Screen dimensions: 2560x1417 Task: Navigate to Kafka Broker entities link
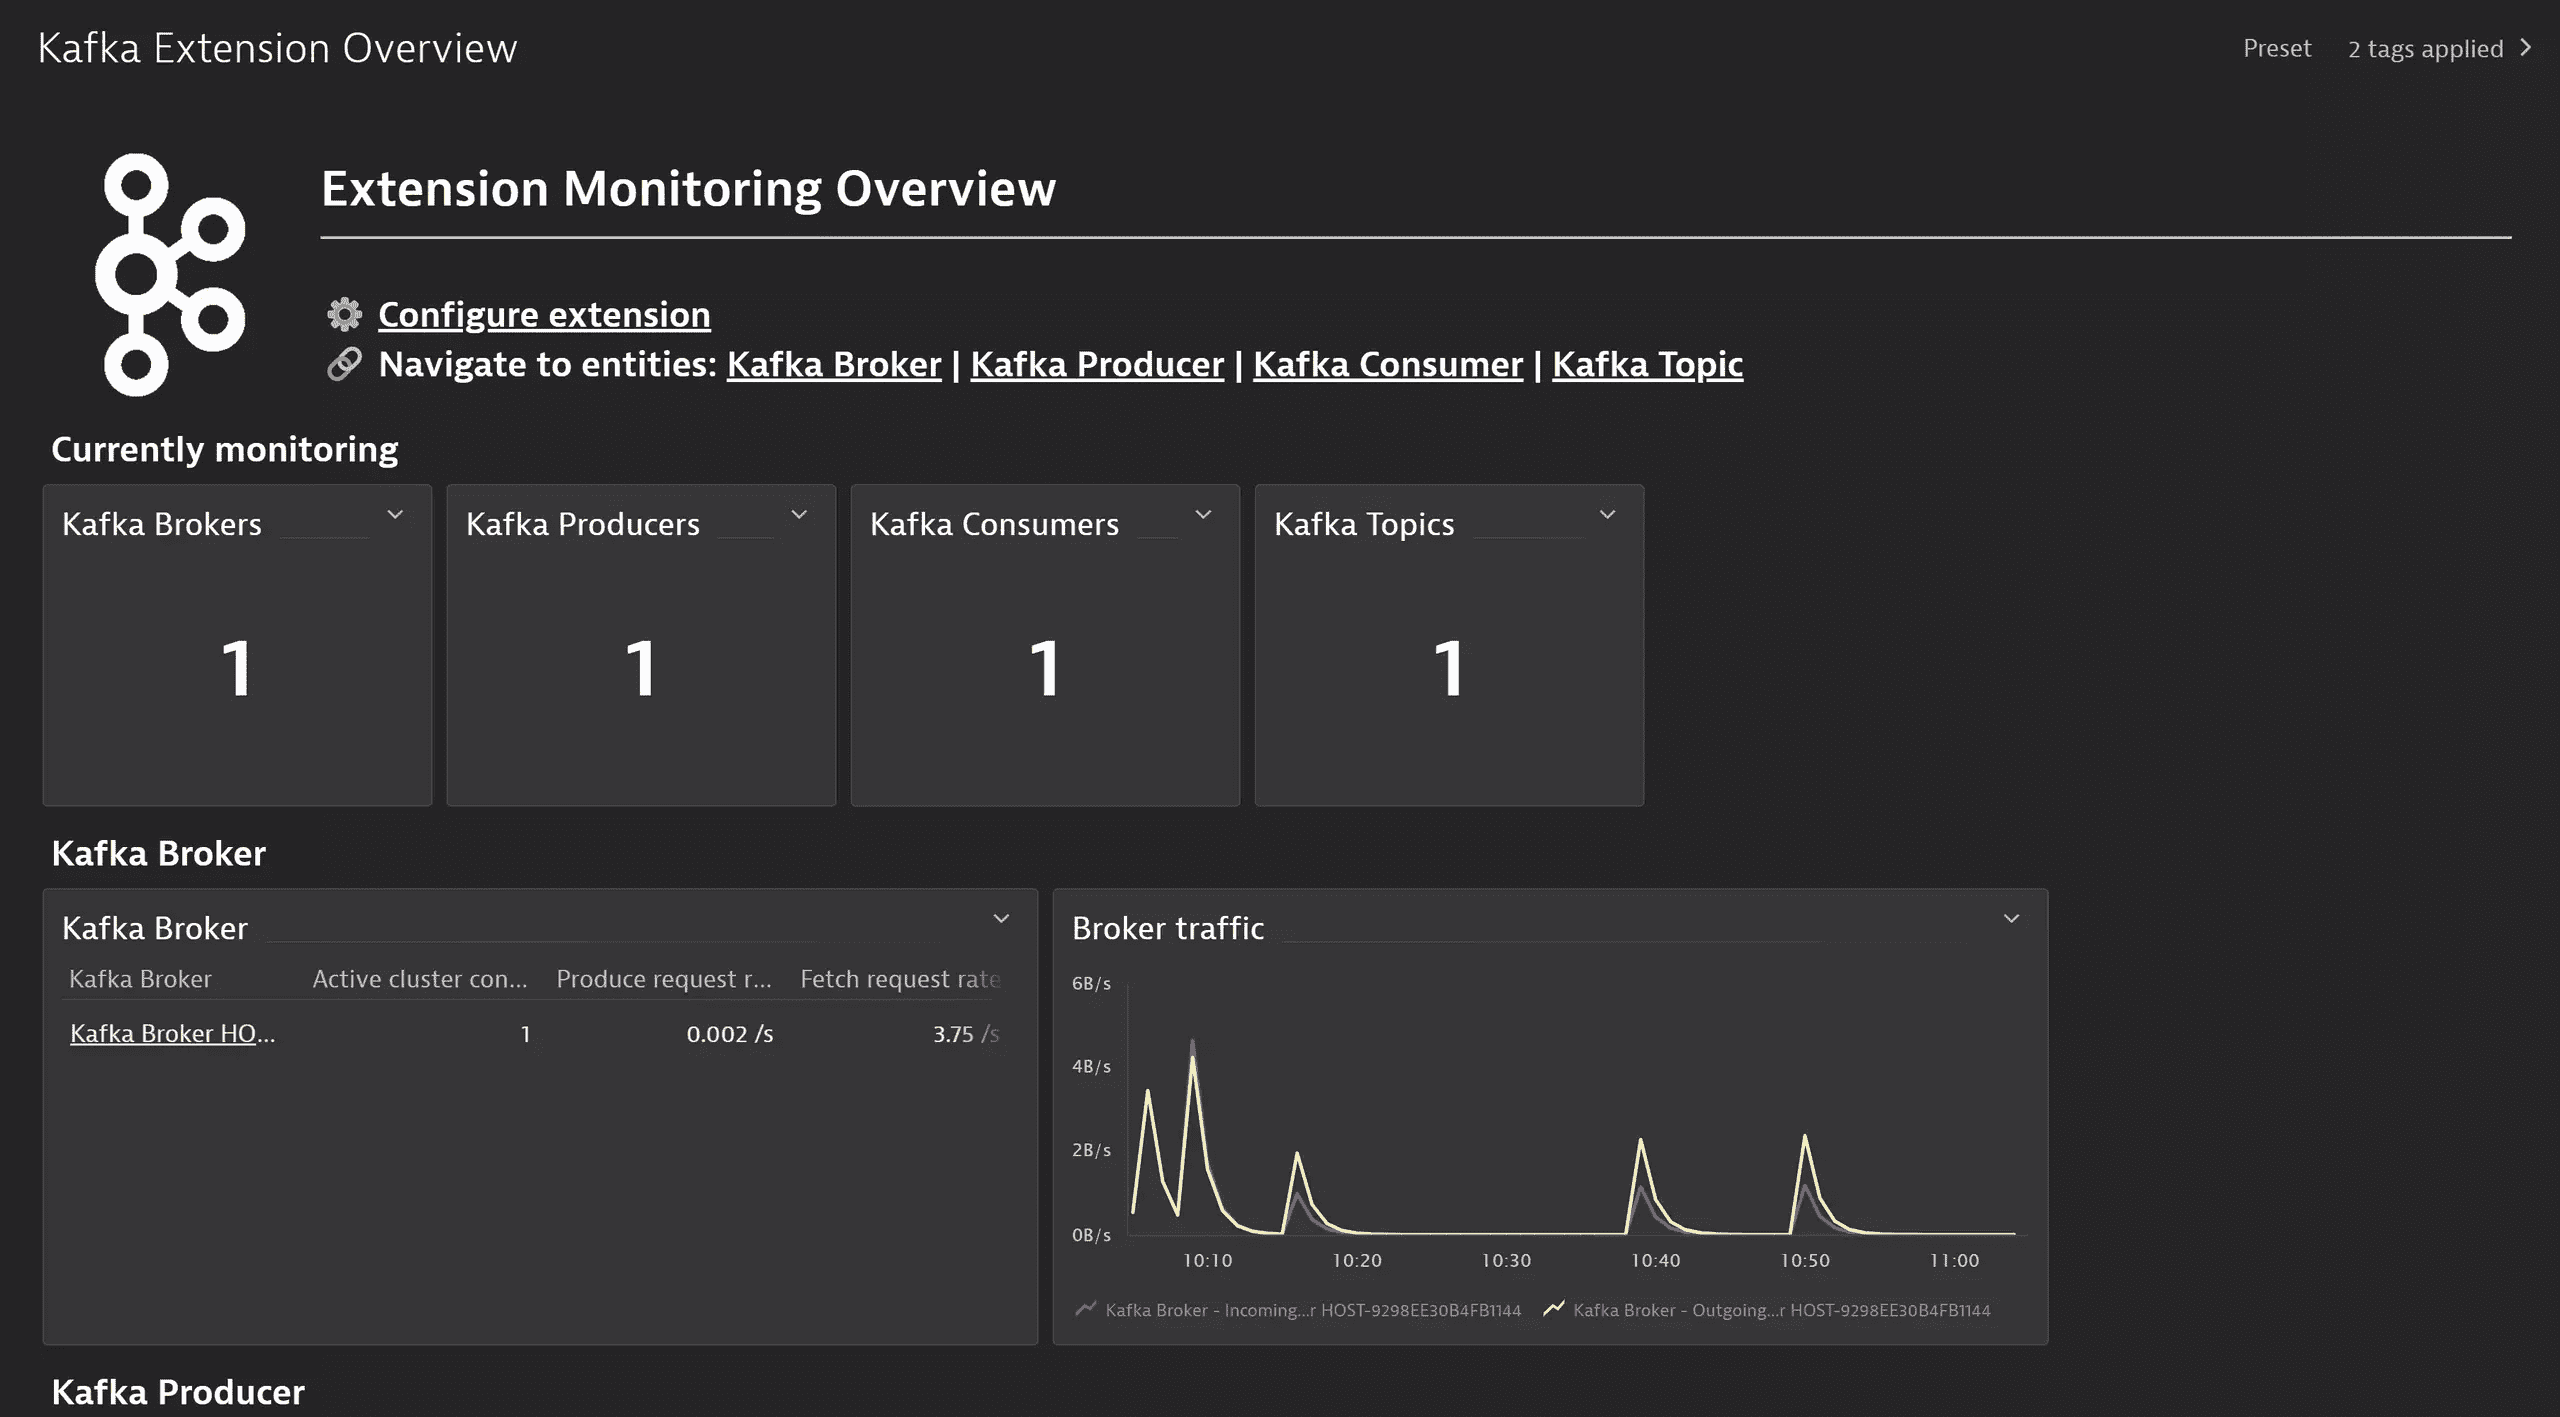pos(833,364)
